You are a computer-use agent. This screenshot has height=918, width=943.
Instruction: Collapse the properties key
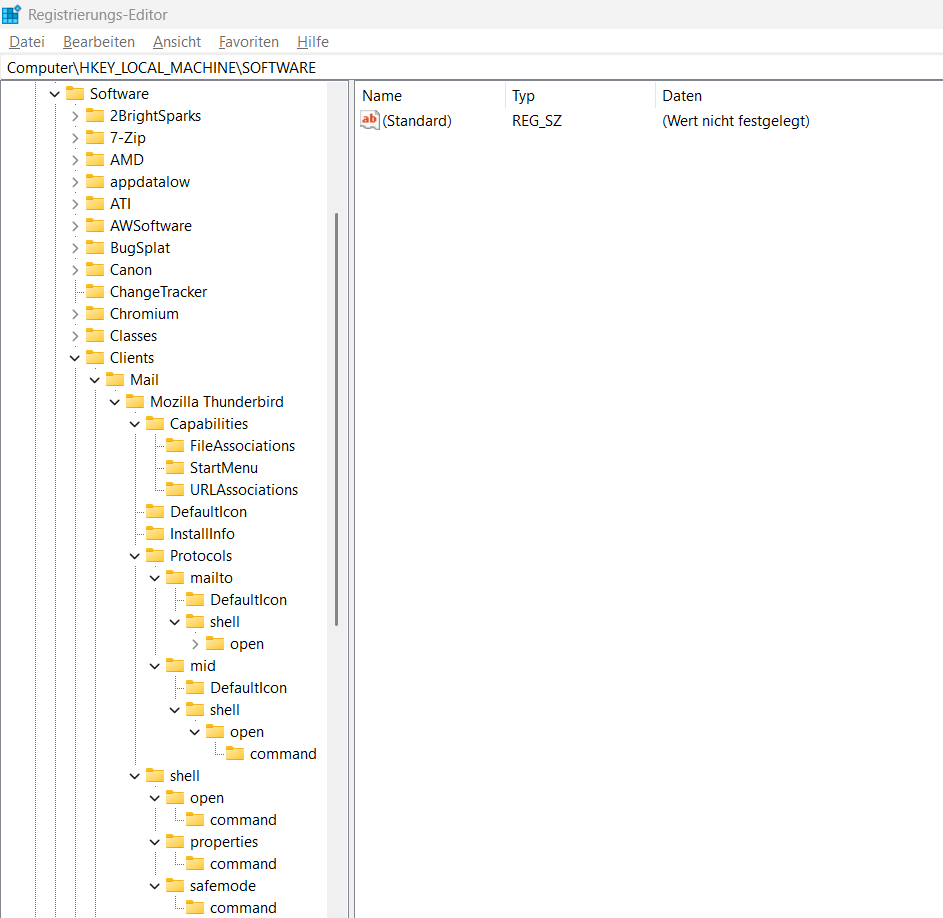155,842
